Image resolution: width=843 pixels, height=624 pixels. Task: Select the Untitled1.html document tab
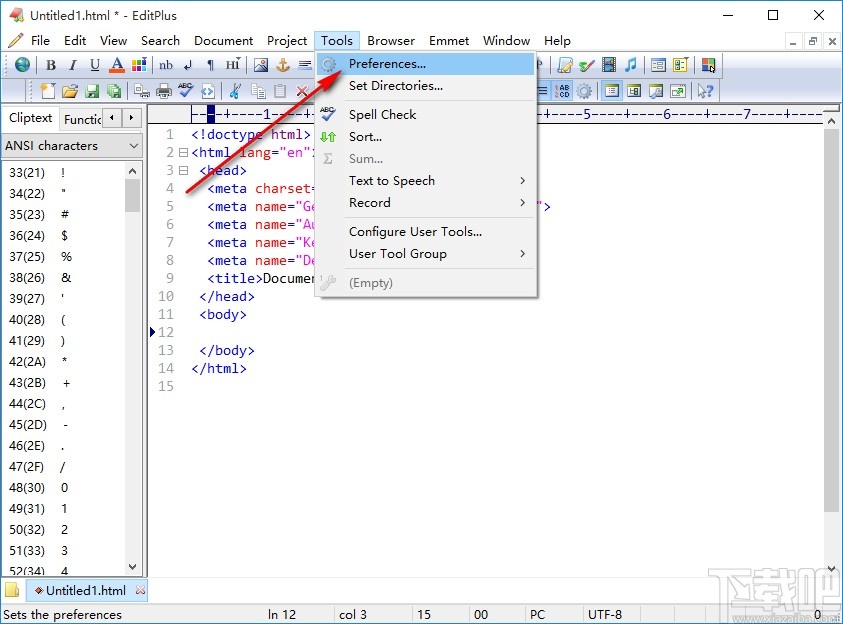85,591
